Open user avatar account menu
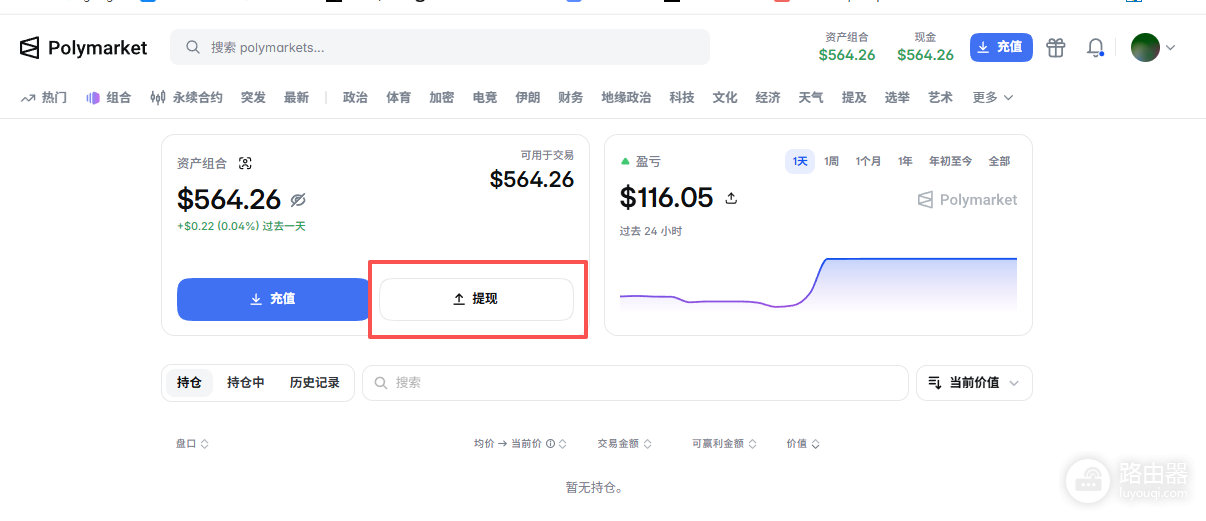The height and width of the screenshot is (521, 1206). (x=1153, y=47)
